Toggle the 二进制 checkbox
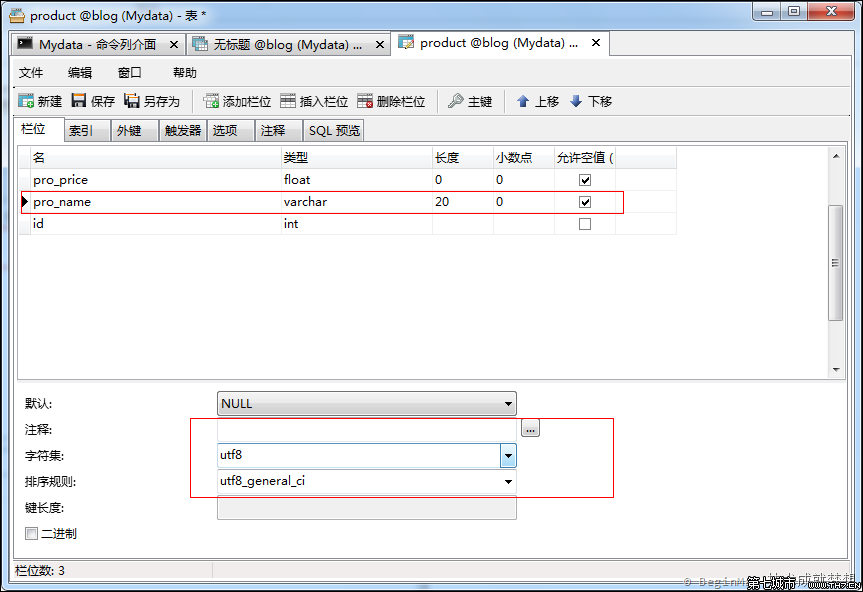The image size is (863, 592). (x=31, y=533)
